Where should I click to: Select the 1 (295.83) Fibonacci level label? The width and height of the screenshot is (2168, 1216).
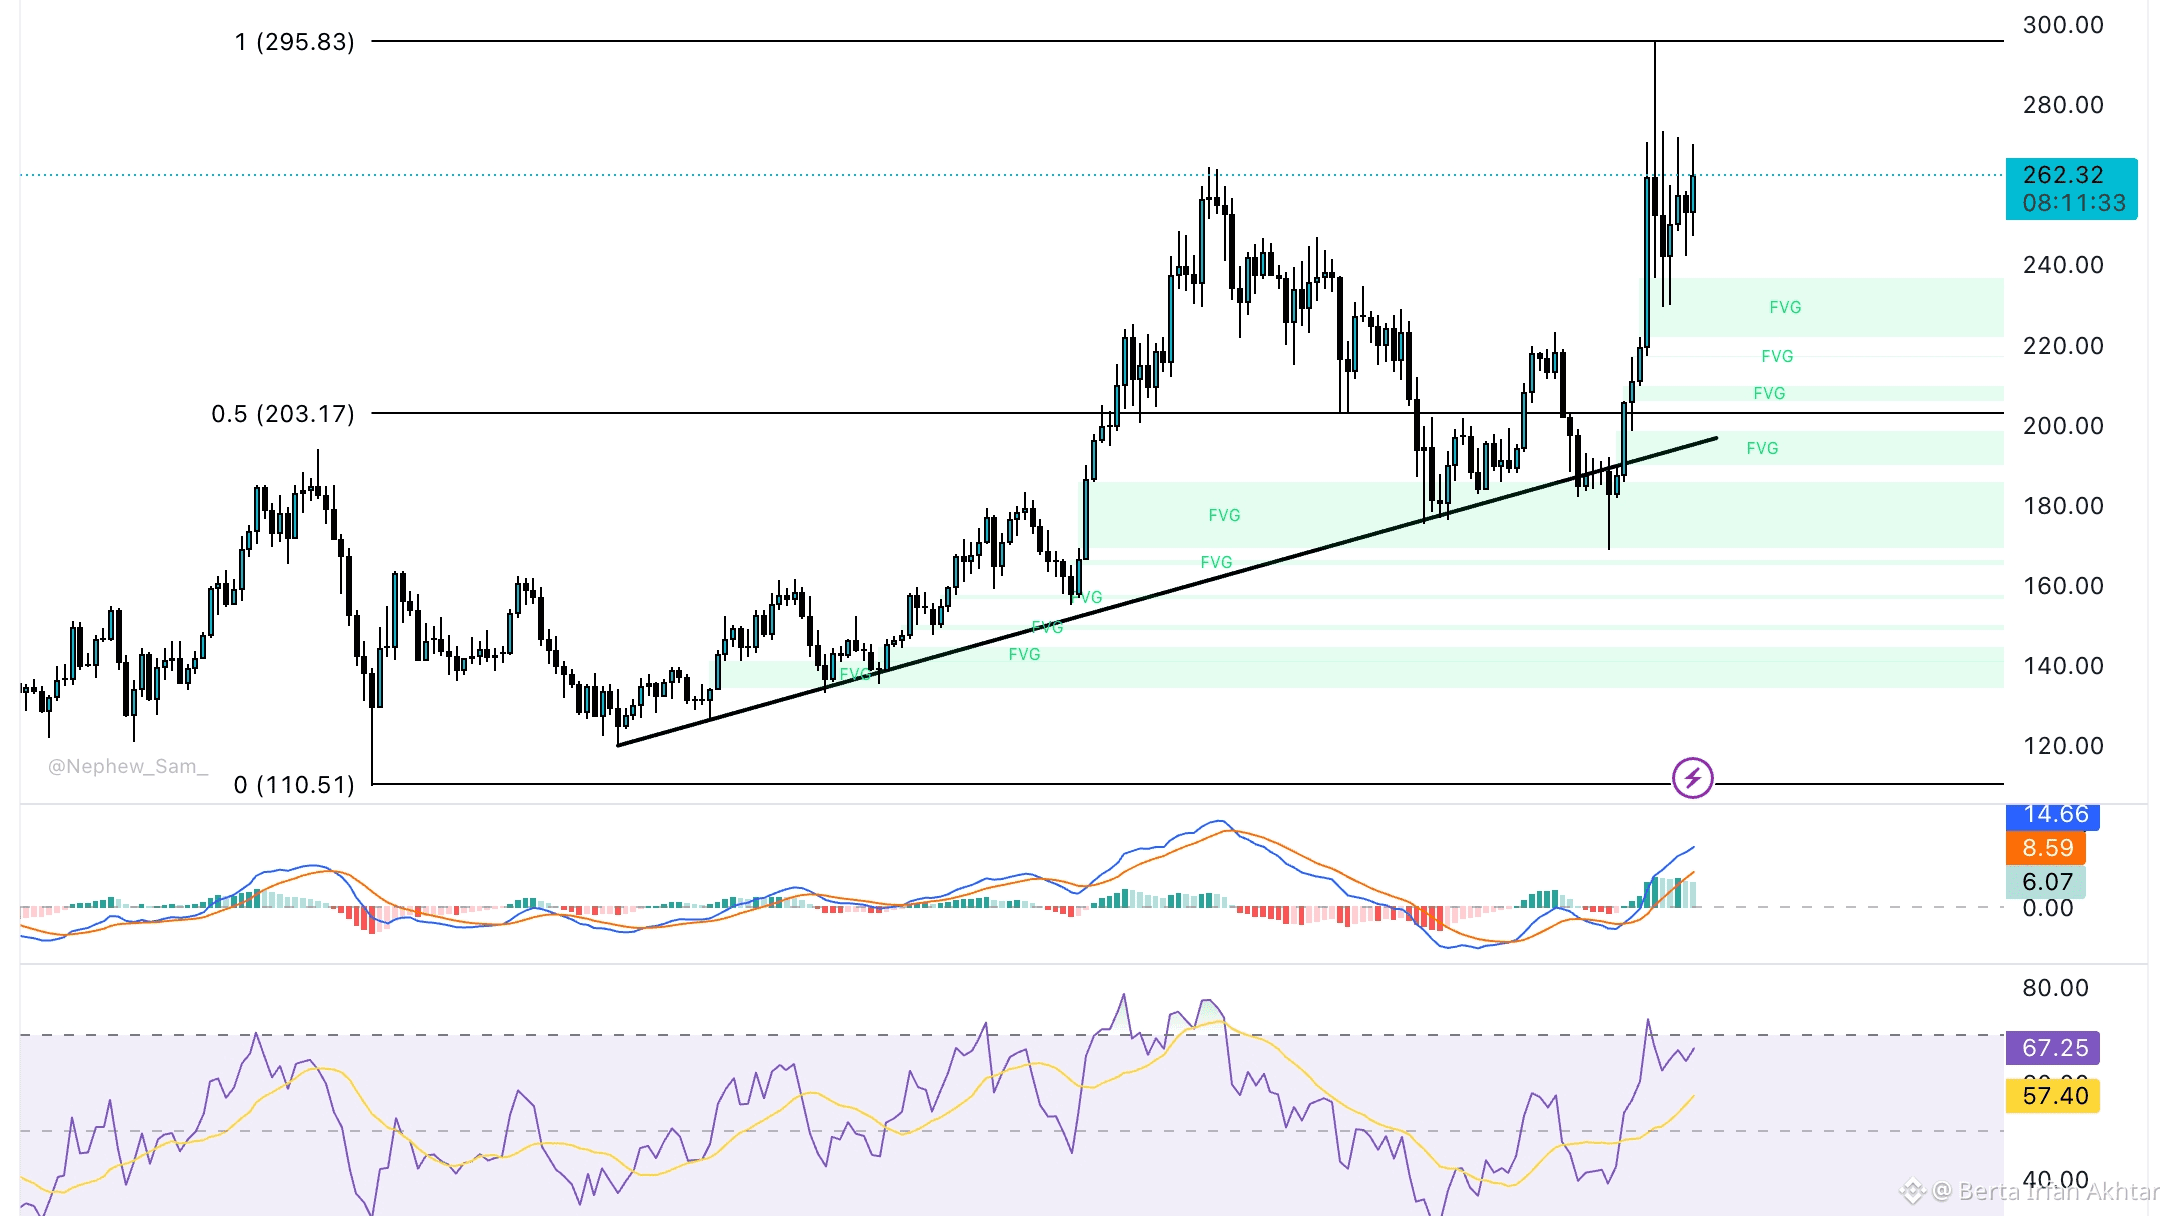(x=294, y=42)
